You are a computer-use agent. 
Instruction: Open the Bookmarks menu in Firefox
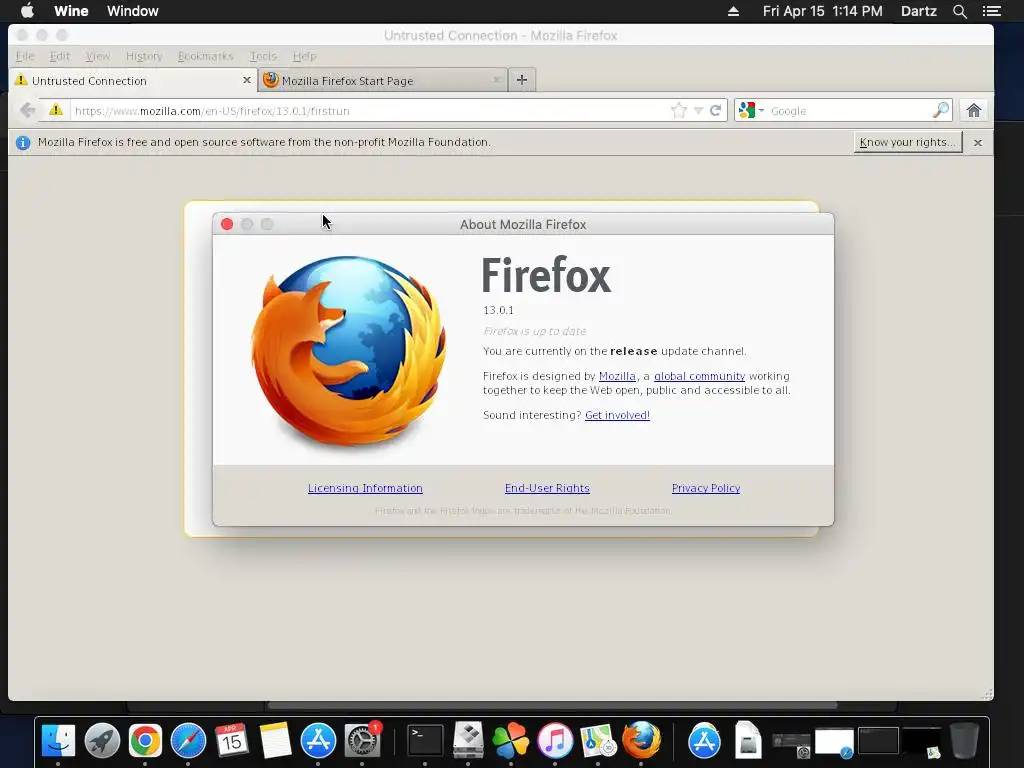pos(205,56)
